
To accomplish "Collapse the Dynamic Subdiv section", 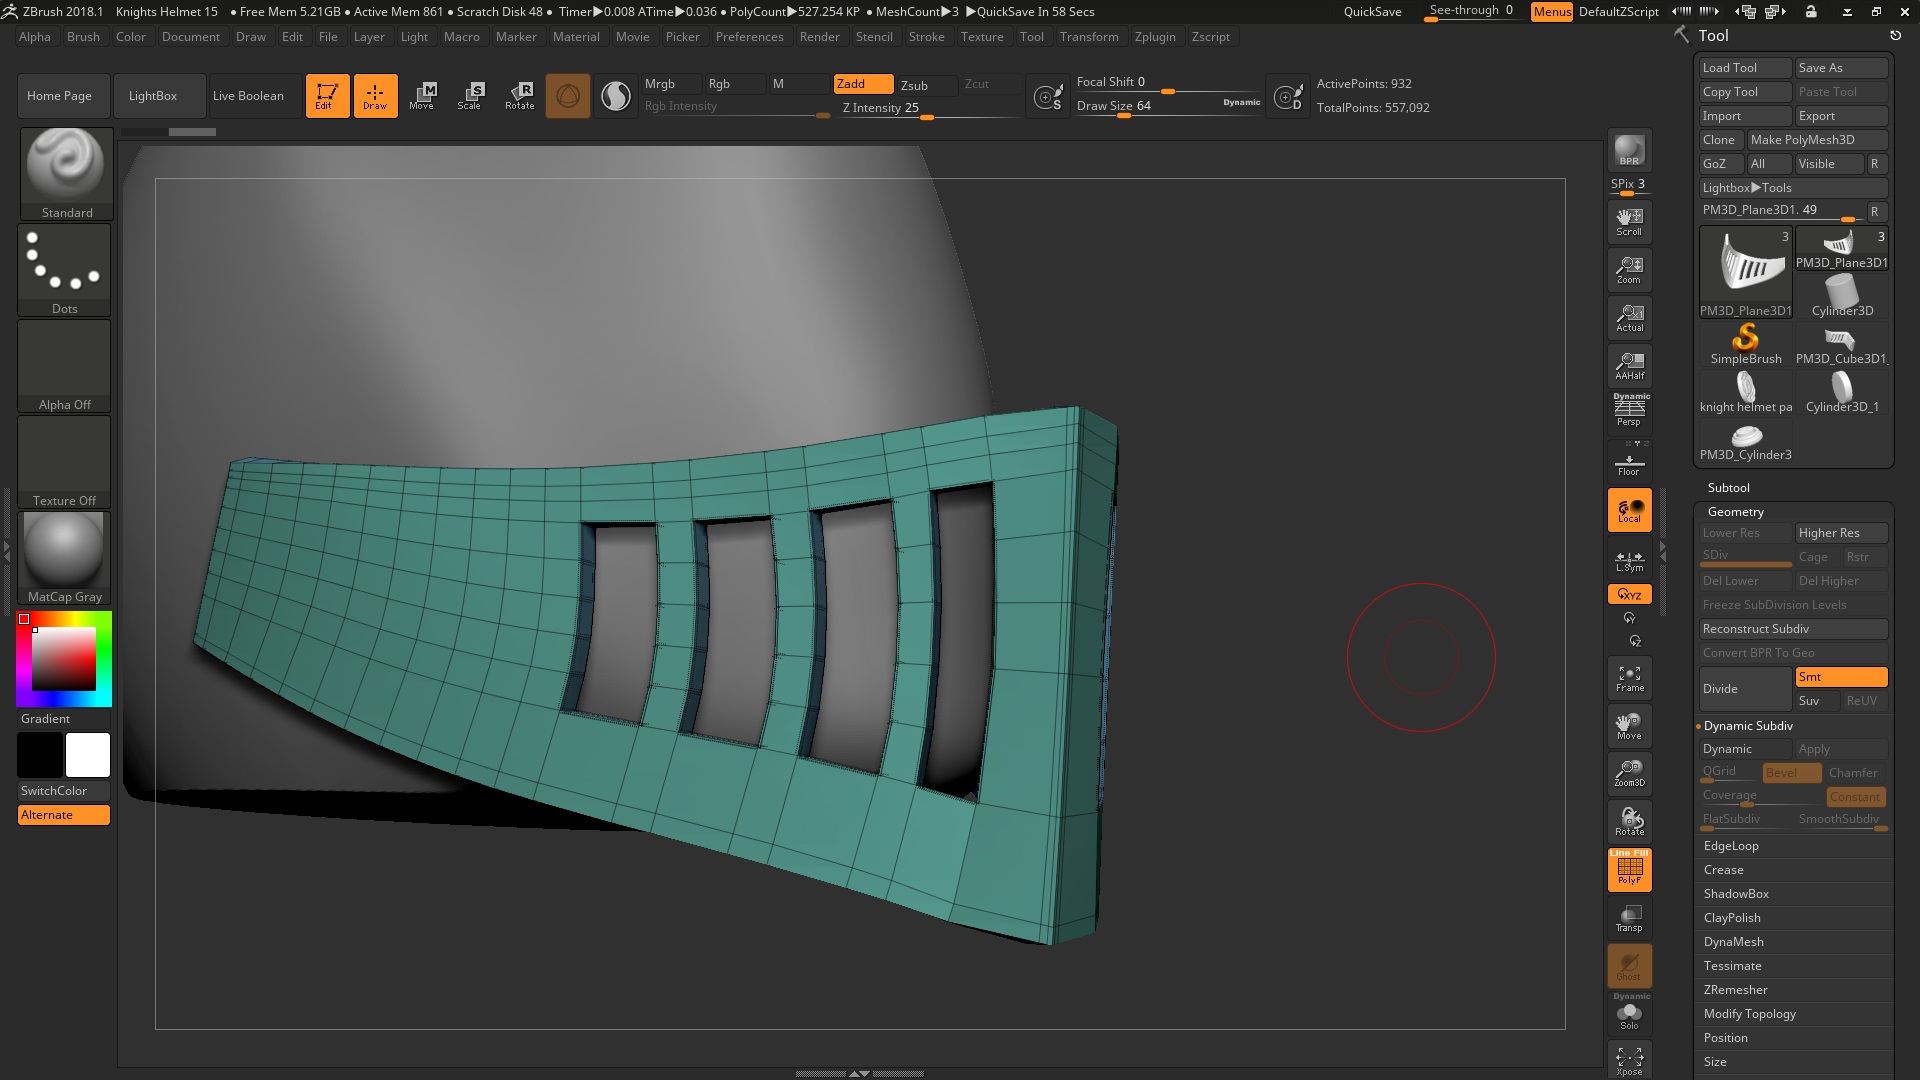I will click(1748, 726).
